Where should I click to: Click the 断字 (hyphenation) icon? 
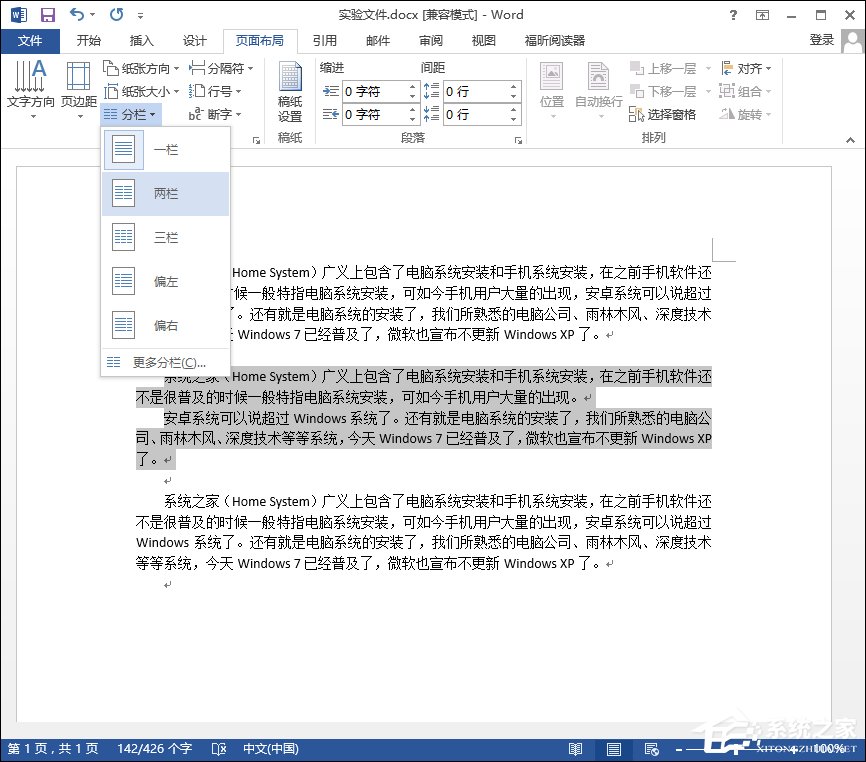click(x=218, y=113)
